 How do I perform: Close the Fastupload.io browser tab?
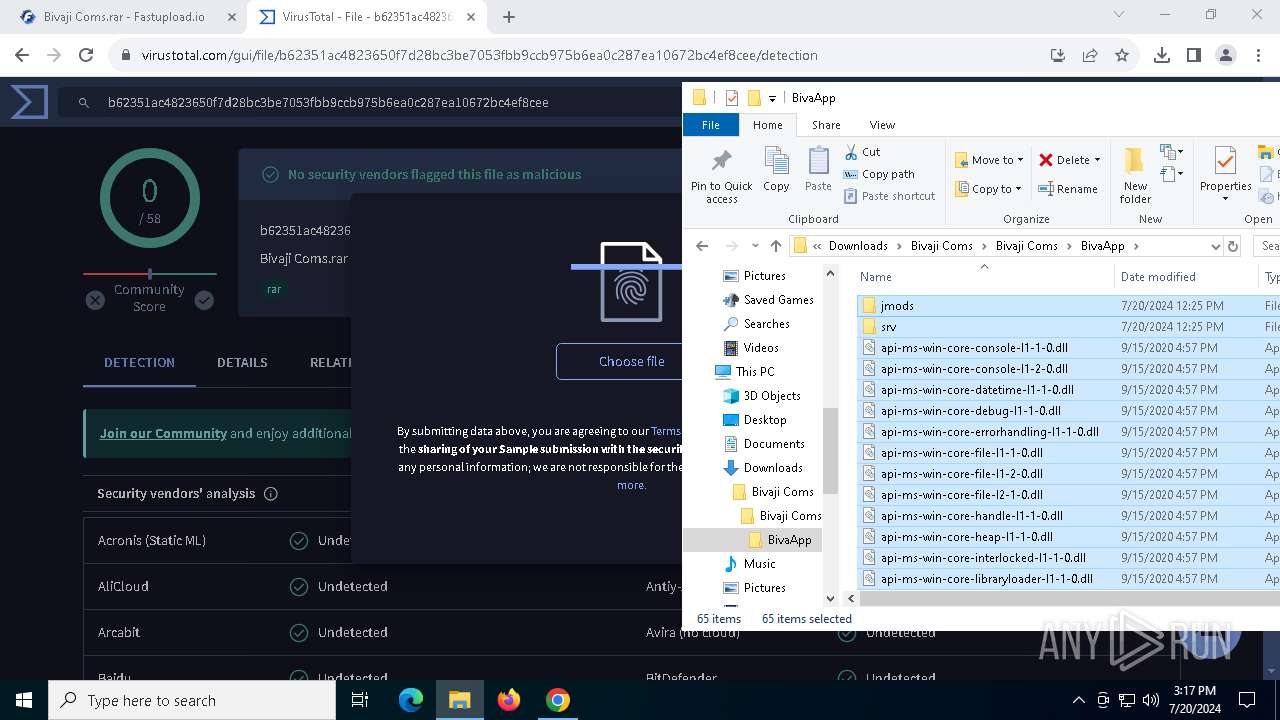(x=232, y=17)
